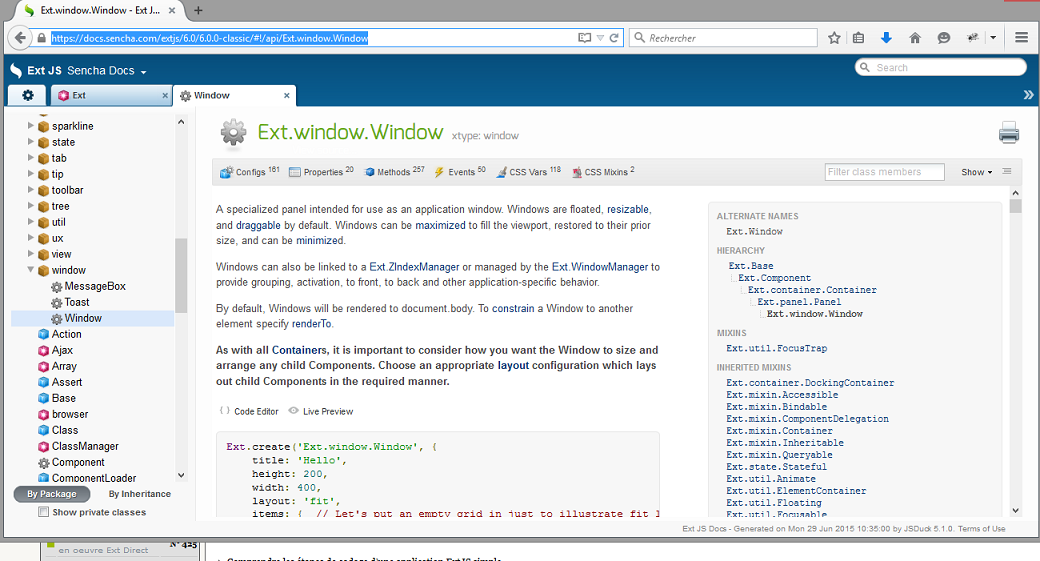Screen dimensions: 1040x561
Task: Open Ext.util.FocusTrap mixin link
Action: tap(776, 348)
